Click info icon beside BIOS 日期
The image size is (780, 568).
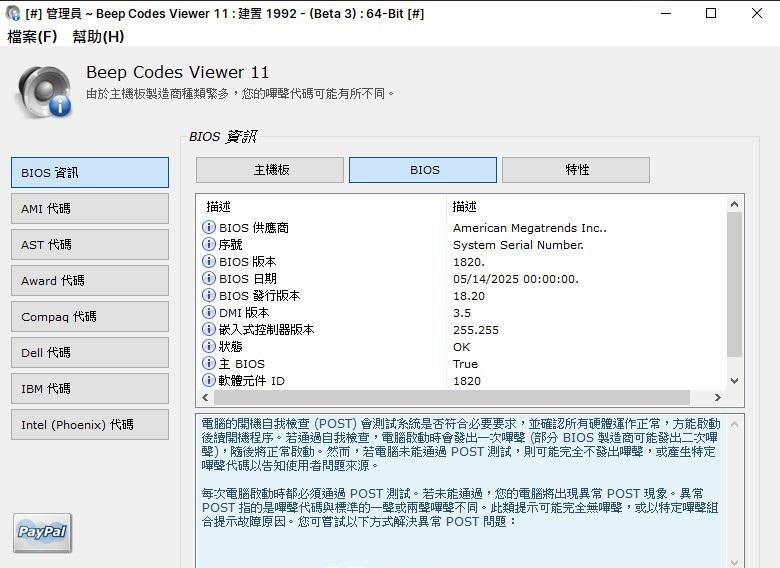[x=209, y=279]
